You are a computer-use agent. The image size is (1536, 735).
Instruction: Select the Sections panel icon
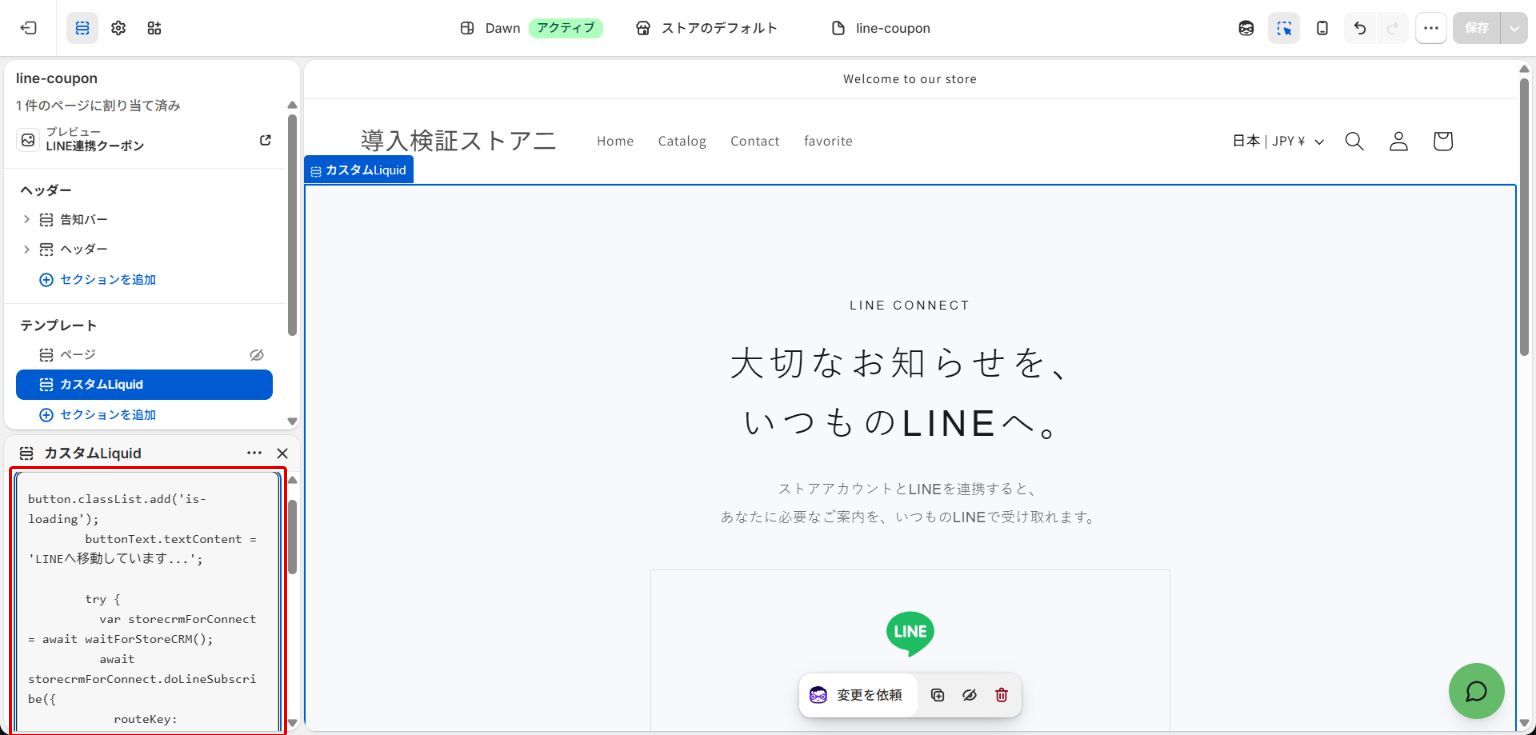[83, 28]
